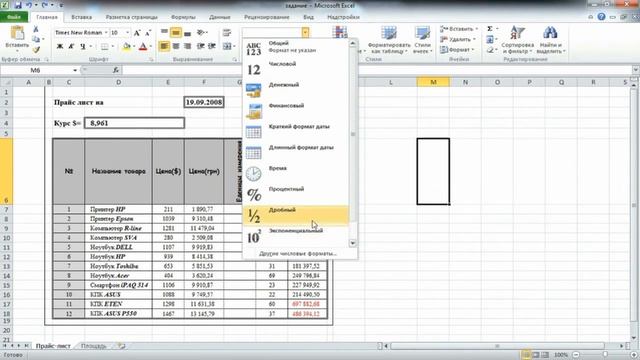This screenshot has height=360, width=640.
Task: Toggle middle vertical alignment
Action: [x=176, y=33]
